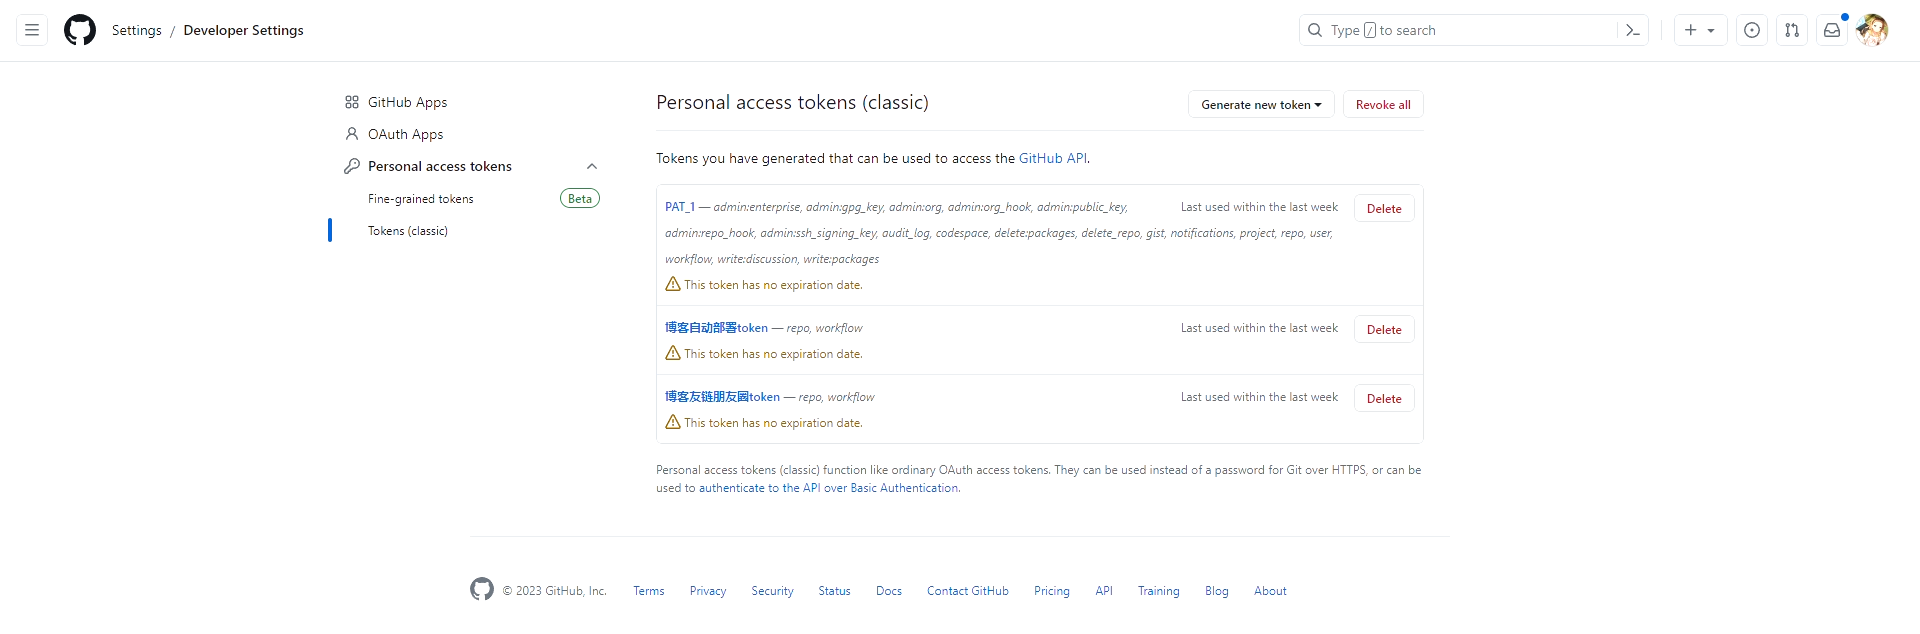Open the Status footer link

834,591
